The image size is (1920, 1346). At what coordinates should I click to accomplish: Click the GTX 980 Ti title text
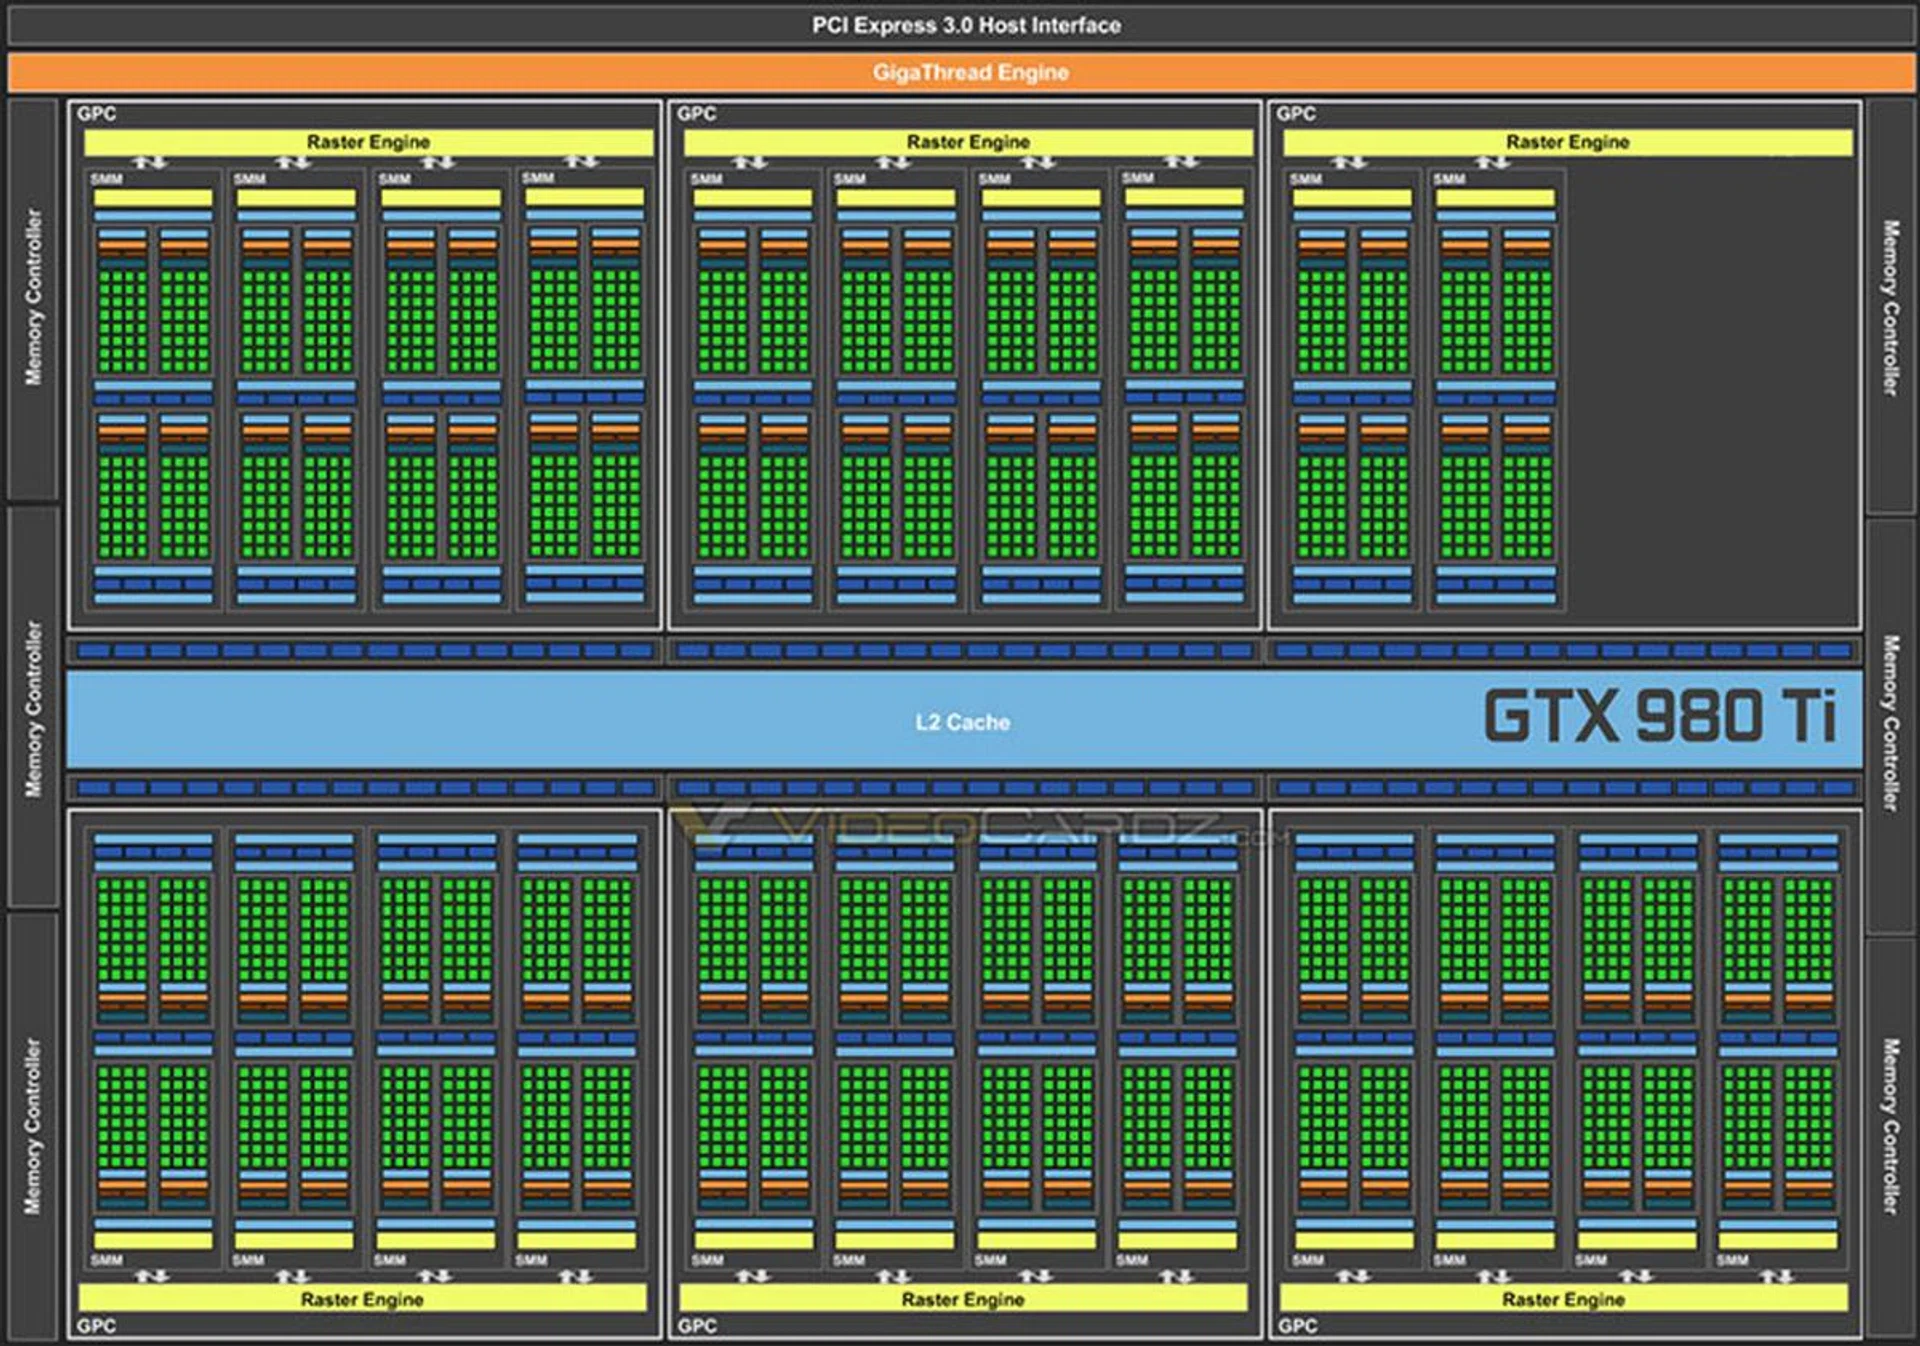pyautogui.click(x=1659, y=716)
